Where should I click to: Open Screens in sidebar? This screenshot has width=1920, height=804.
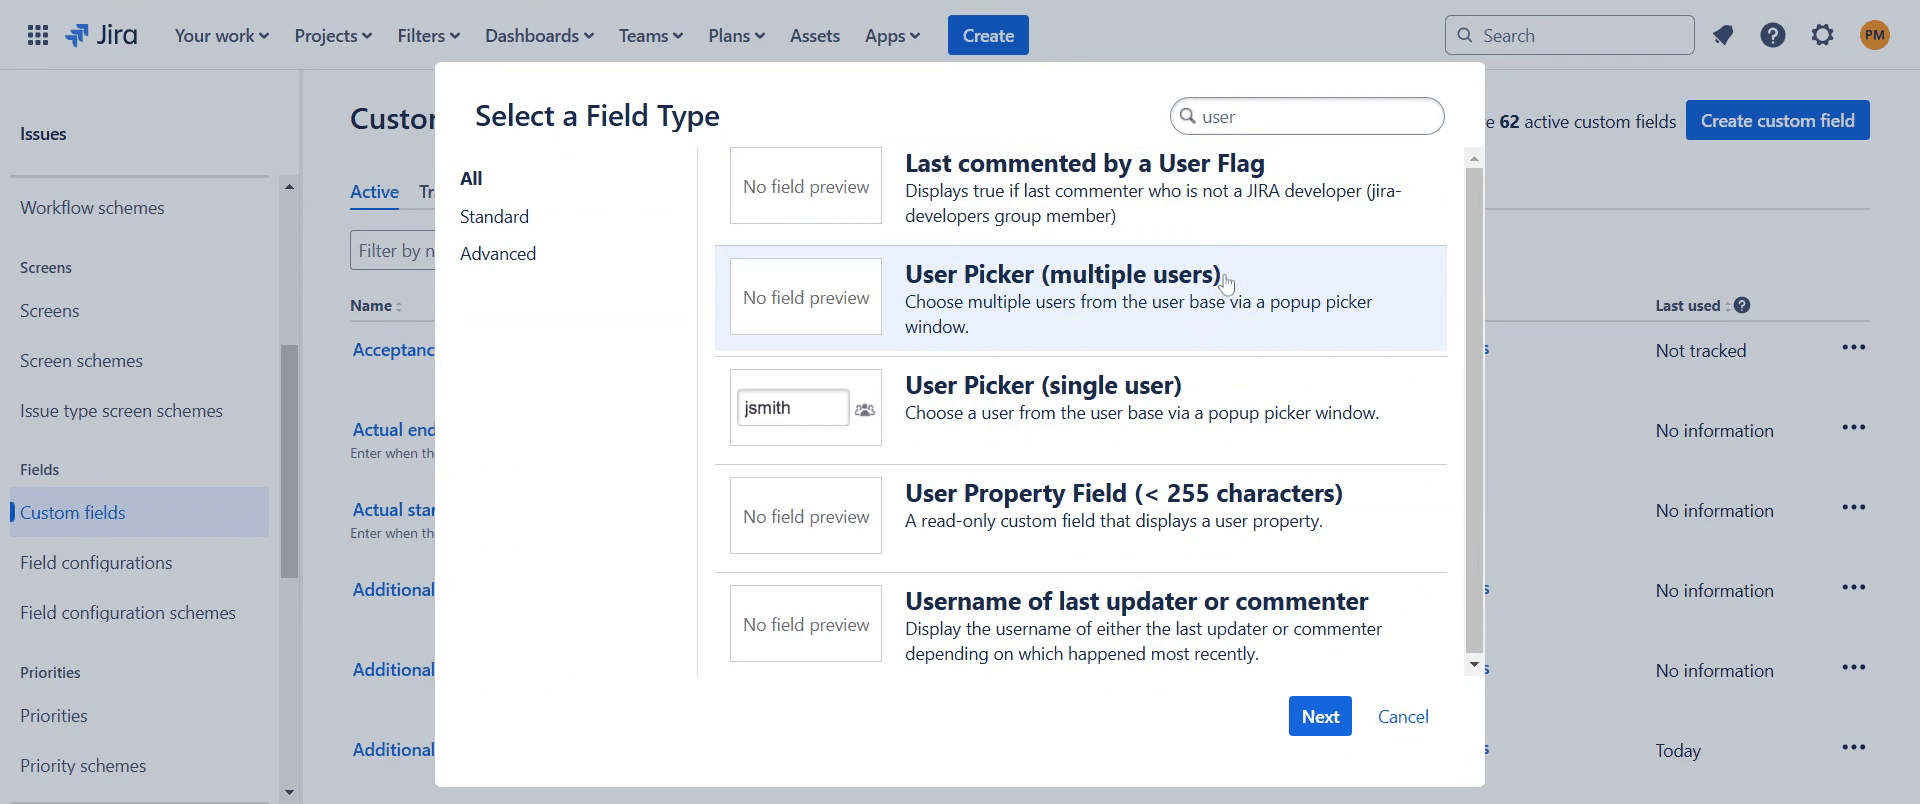[x=50, y=311]
